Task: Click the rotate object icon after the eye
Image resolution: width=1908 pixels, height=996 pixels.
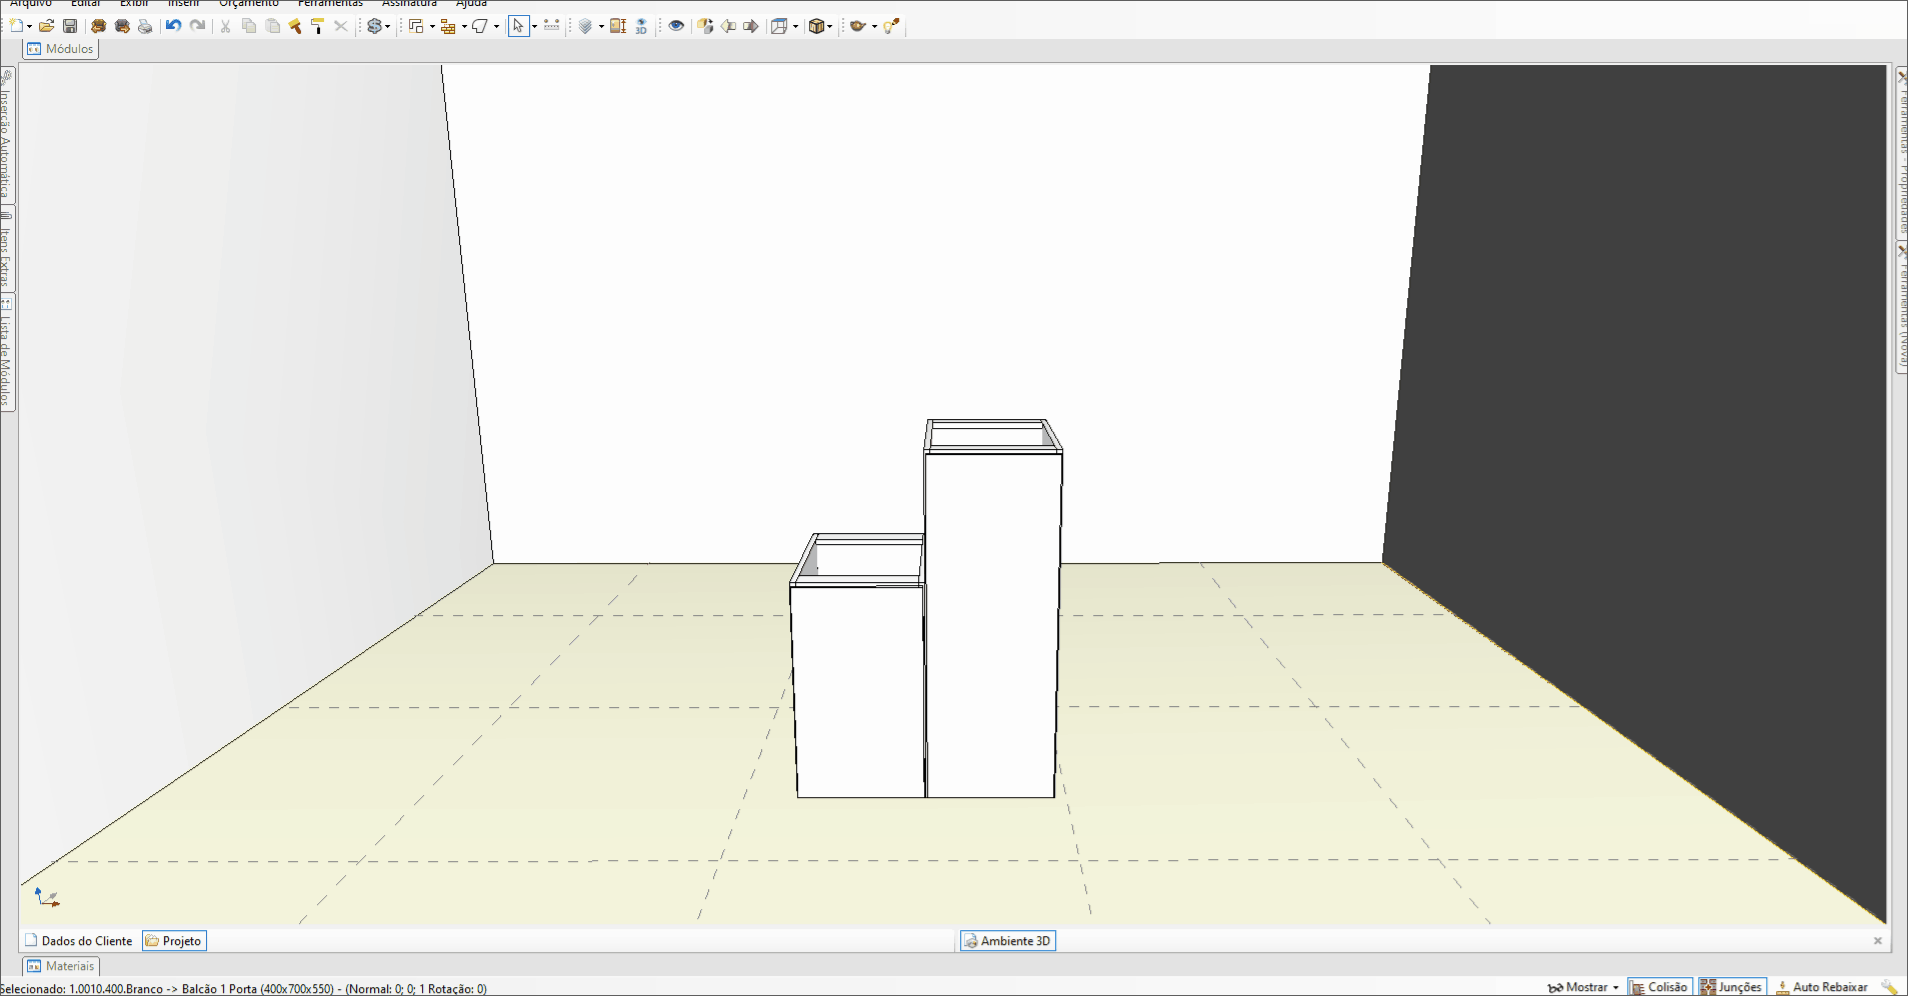Action: (x=706, y=26)
